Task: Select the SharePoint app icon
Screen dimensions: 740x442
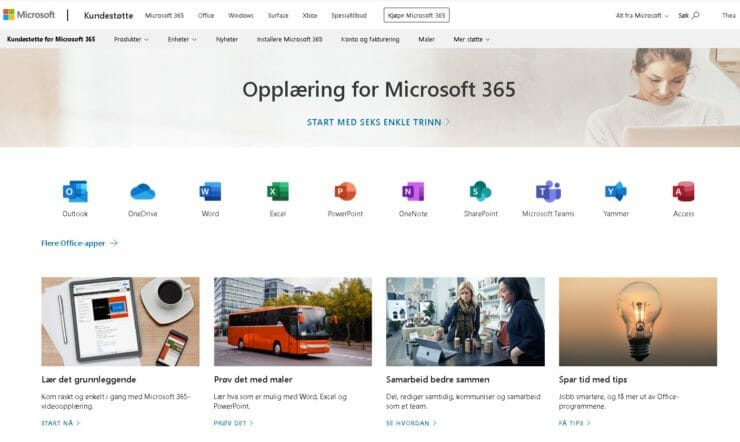Action: (480, 192)
